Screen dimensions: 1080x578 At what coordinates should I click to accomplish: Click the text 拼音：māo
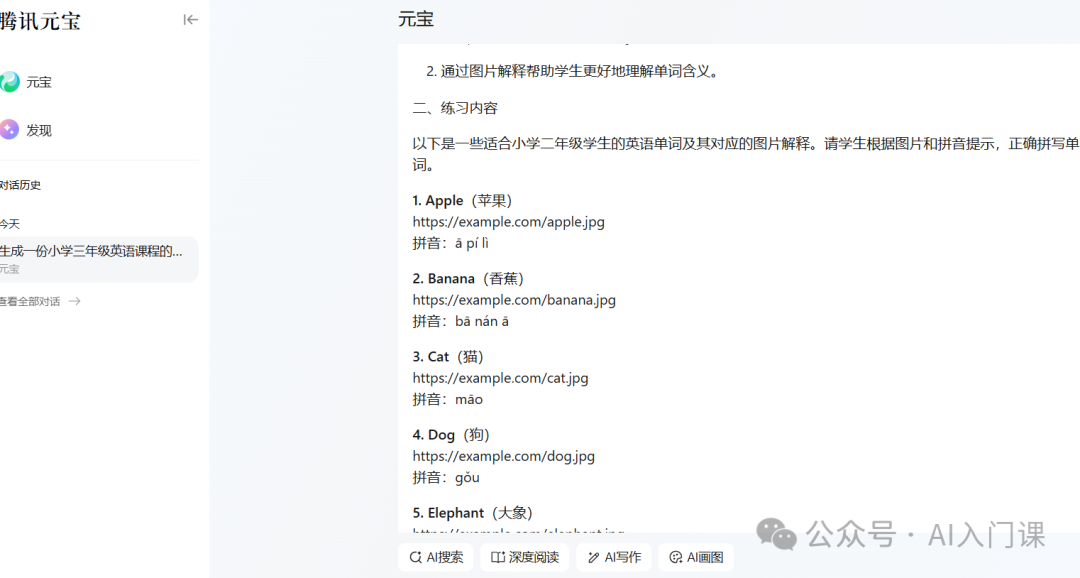tap(448, 399)
